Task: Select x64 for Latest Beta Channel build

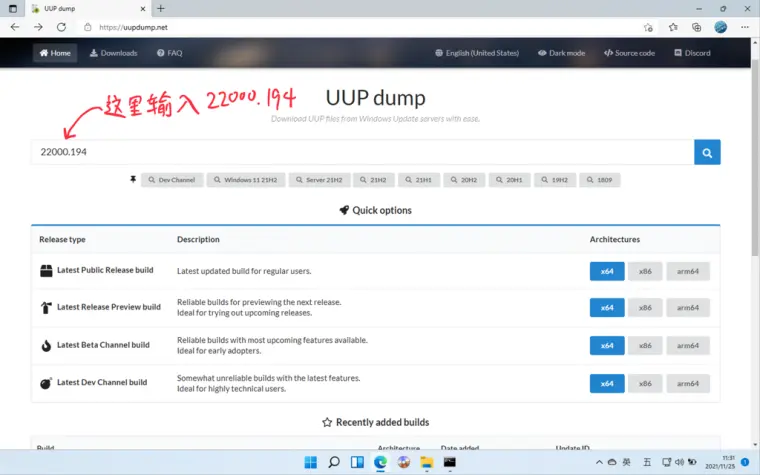Action: coord(607,346)
